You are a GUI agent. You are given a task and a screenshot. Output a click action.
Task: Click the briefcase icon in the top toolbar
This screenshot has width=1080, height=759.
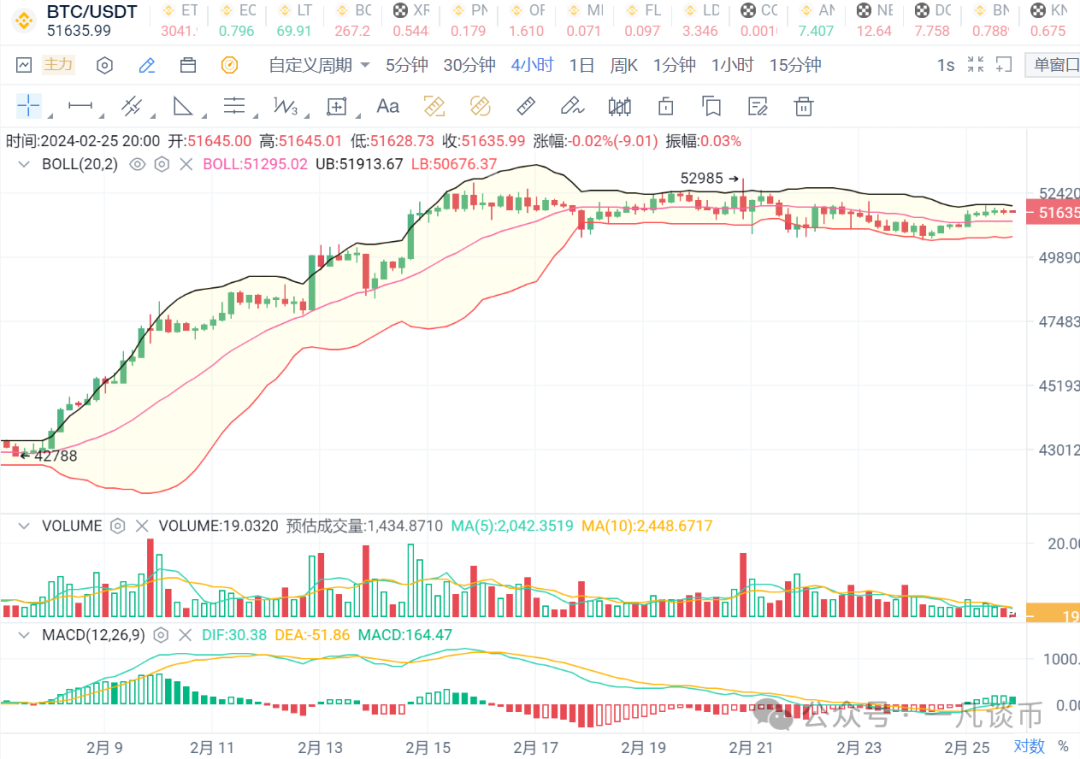point(187,65)
